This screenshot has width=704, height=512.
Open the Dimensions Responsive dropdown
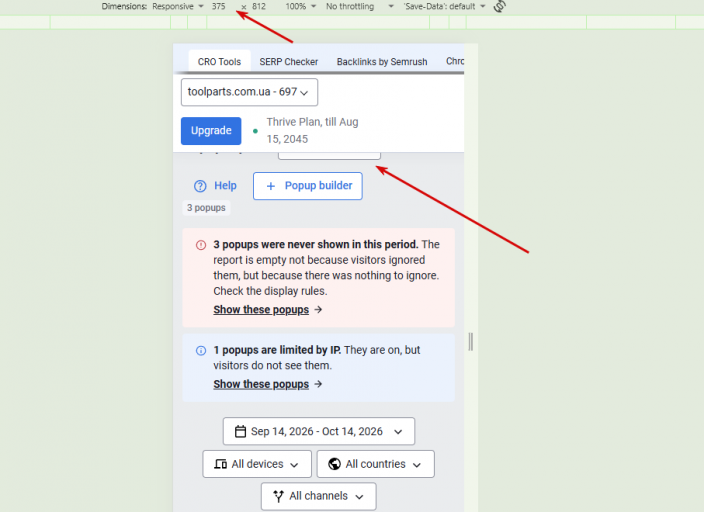click(x=178, y=6)
